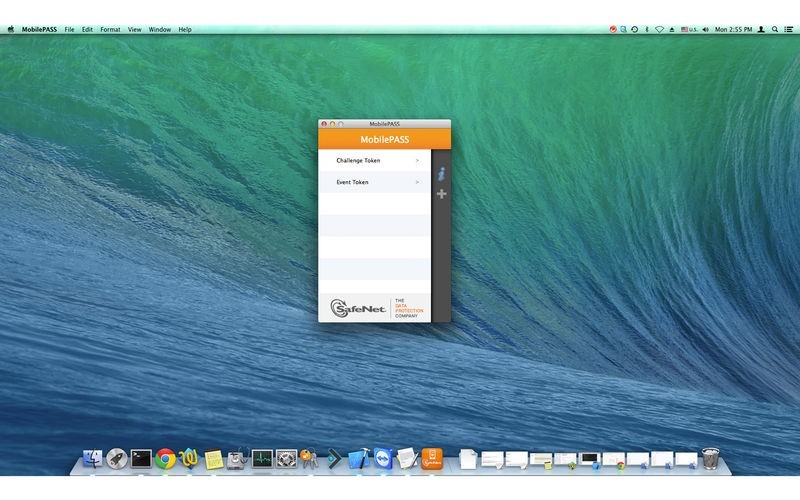Select the Event Token row label

352,183
